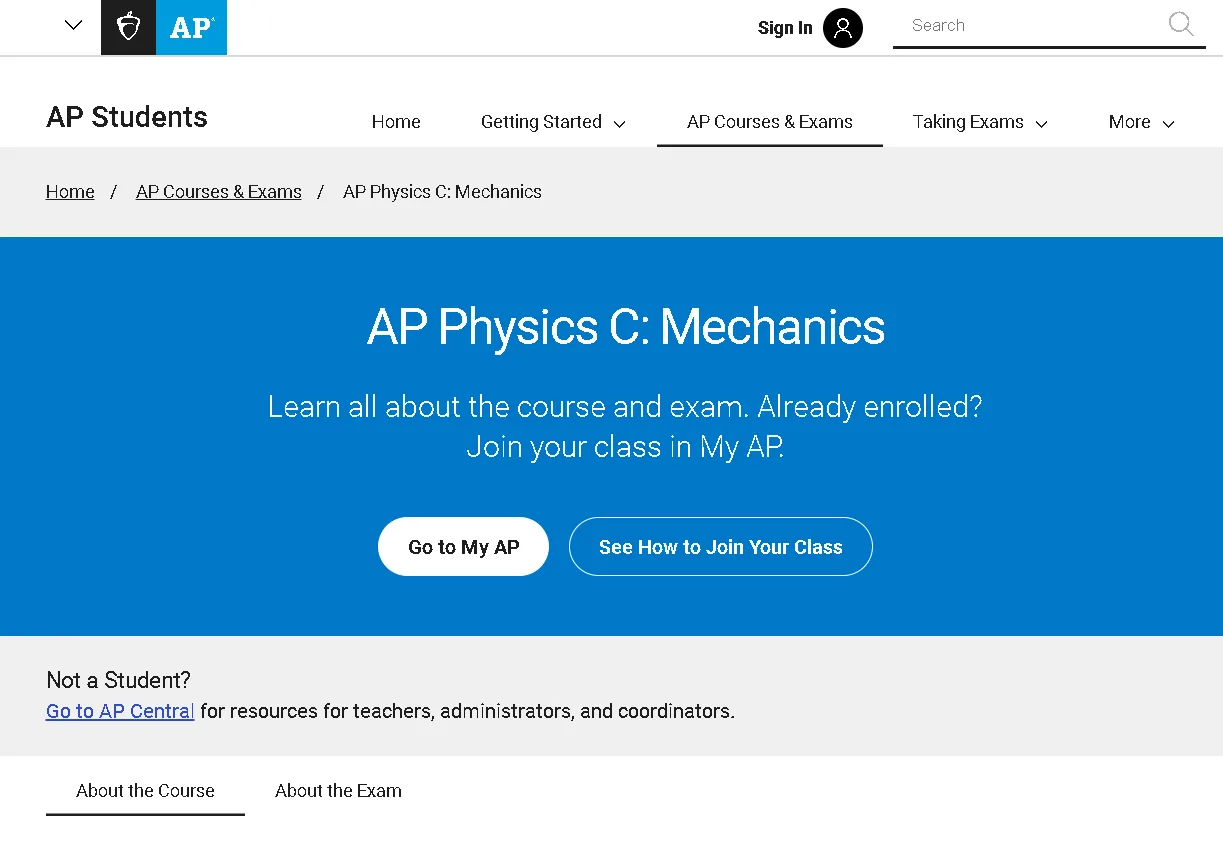Click See How to Join Your Class
Image resolution: width=1223 pixels, height=861 pixels.
[720, 546]
